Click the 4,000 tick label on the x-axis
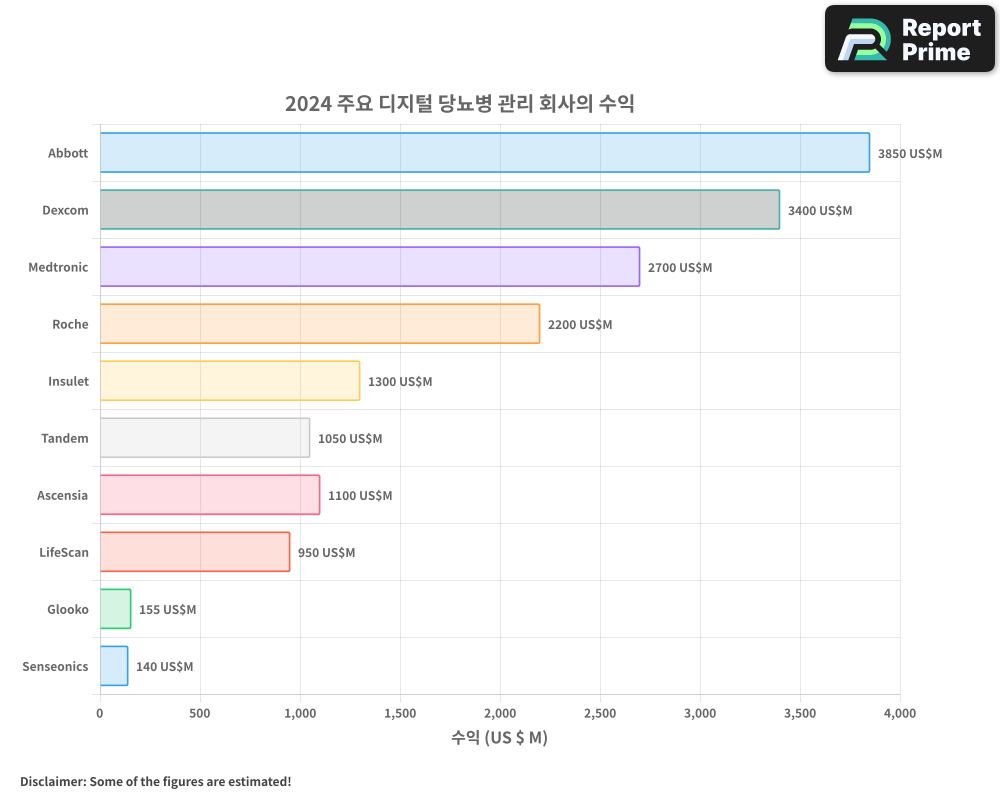 click(x=899, y=714)
